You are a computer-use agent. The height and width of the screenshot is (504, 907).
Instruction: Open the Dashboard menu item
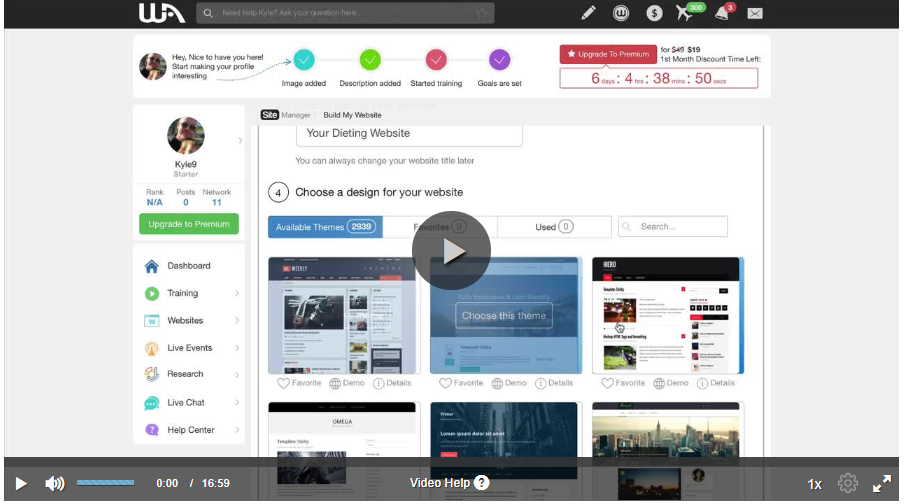pos(189,266)
